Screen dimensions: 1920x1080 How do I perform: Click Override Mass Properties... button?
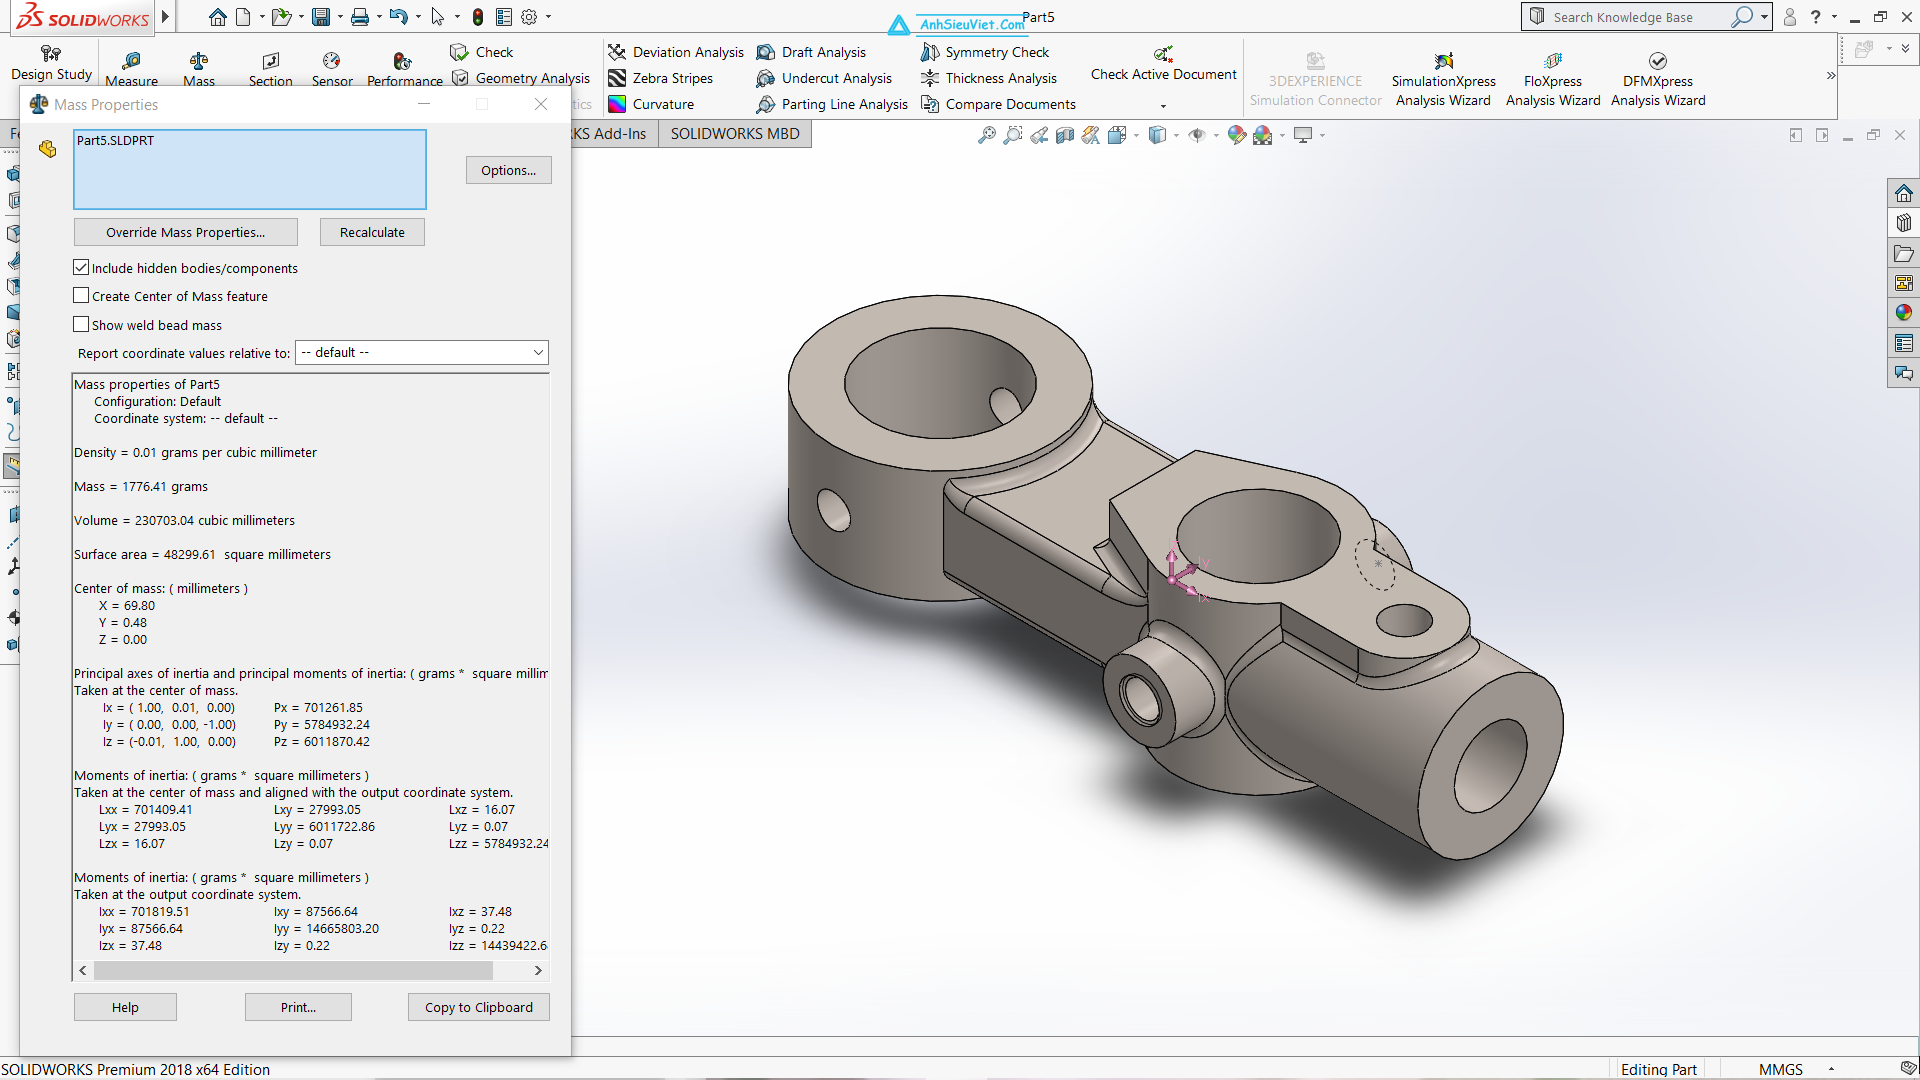point(186,232)
